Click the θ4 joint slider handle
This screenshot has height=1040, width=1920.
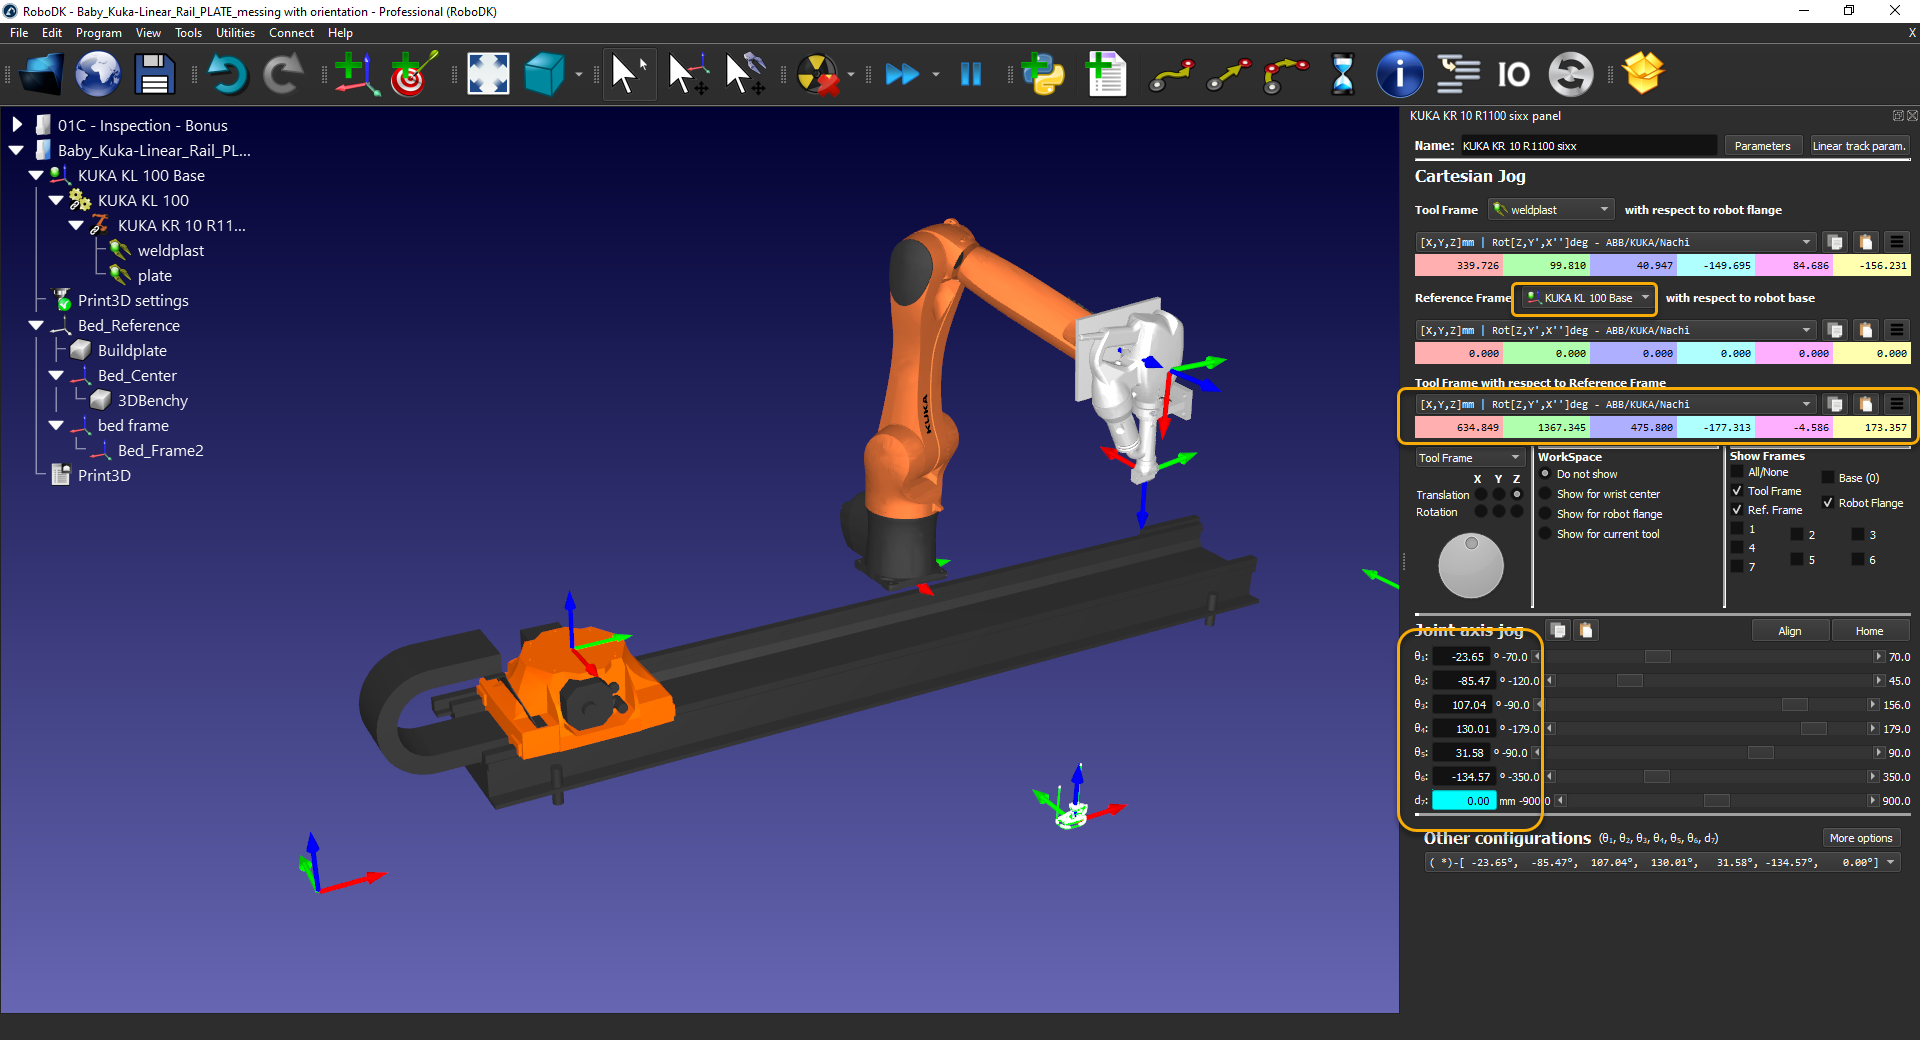[x=1813, y=729]
